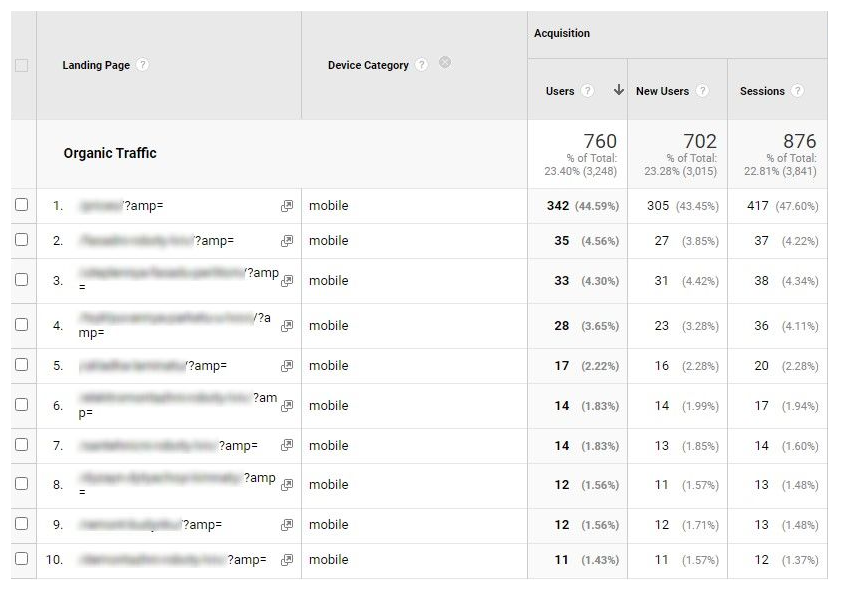Image resolution: width=843 pixels, height=591 pixels.
Task: Click the Sessions help icon
Action: point(797,90)
